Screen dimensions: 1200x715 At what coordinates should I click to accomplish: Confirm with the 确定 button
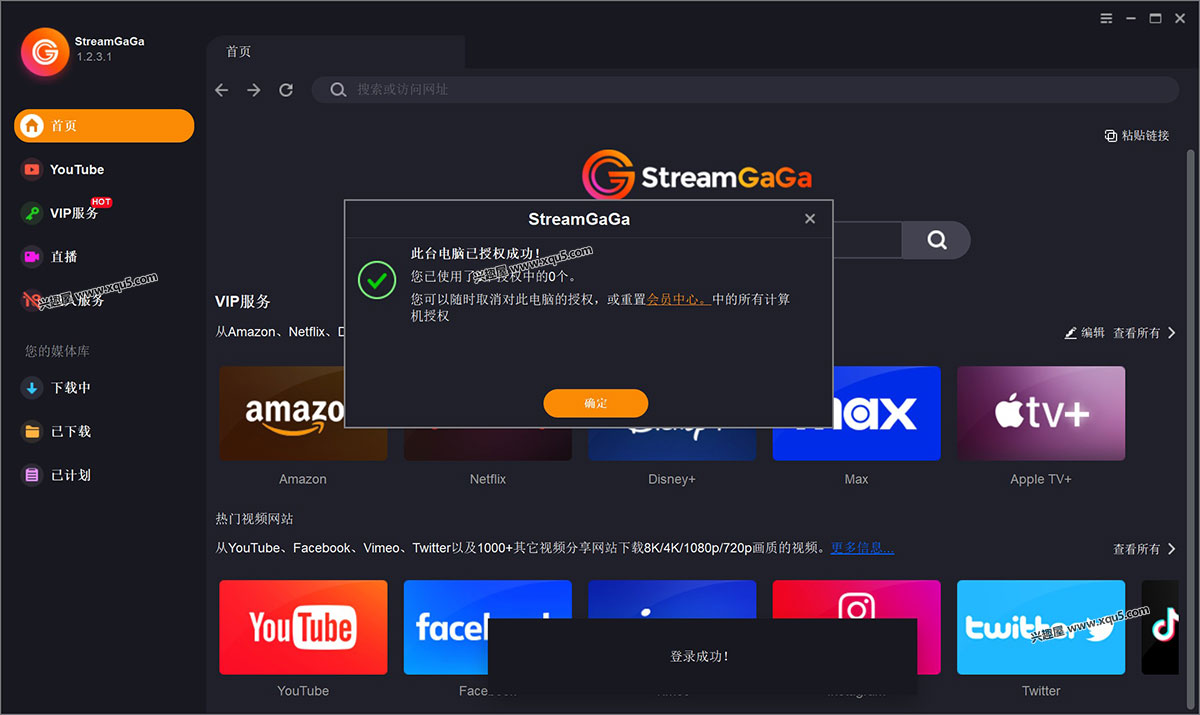tap(596, 403)
